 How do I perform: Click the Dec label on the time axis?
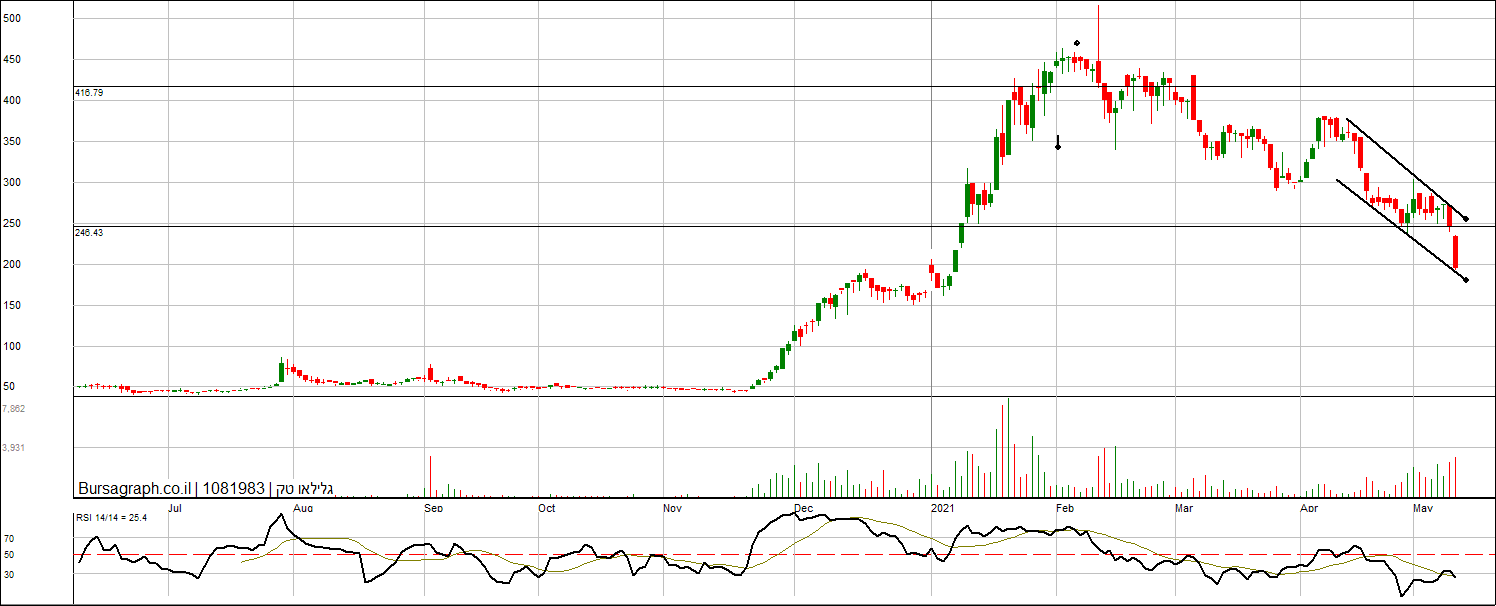coord(803,508)
